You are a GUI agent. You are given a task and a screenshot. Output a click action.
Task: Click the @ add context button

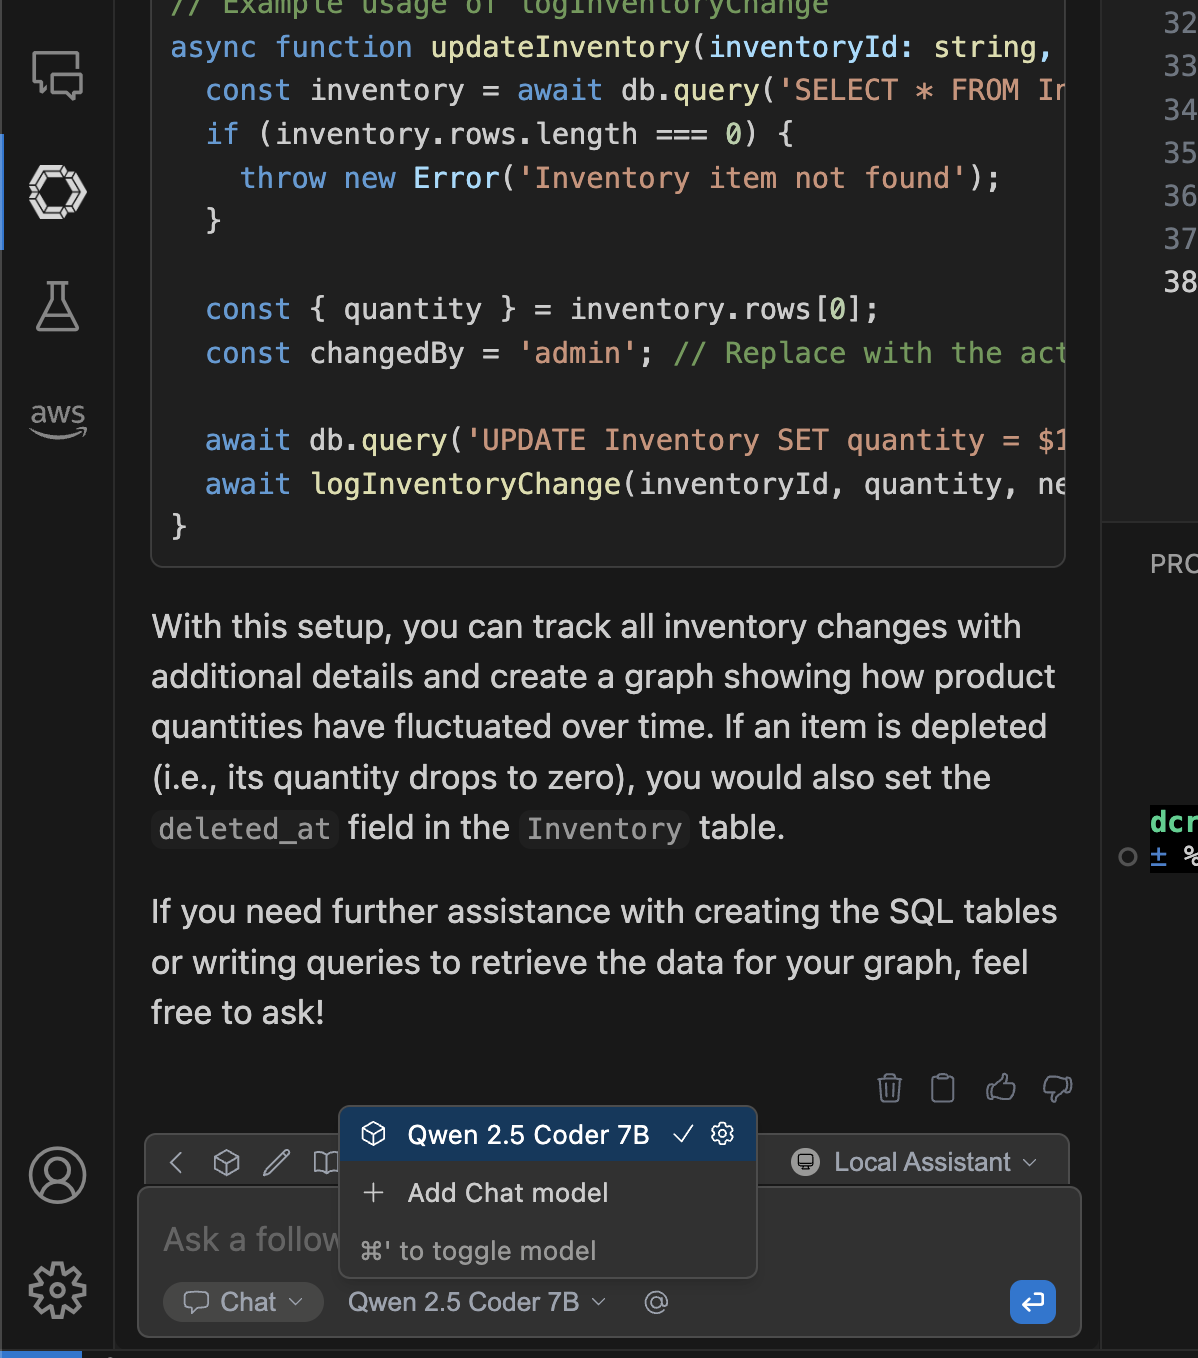[656, 1302]
